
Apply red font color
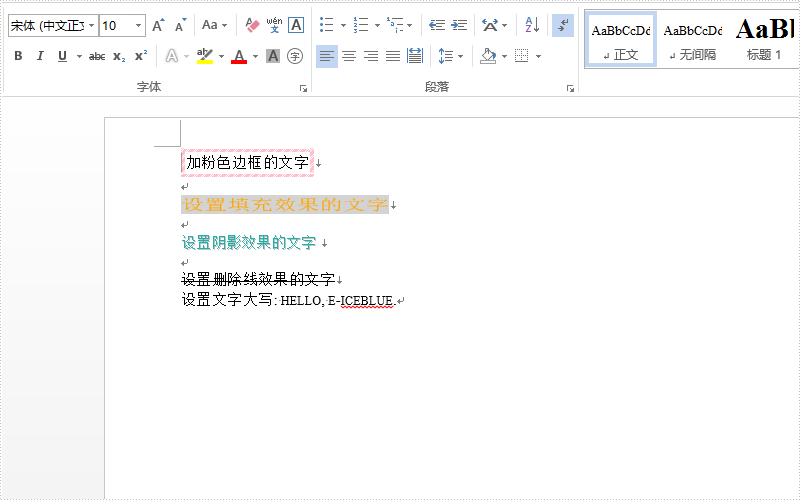click(x=239, y=56)
